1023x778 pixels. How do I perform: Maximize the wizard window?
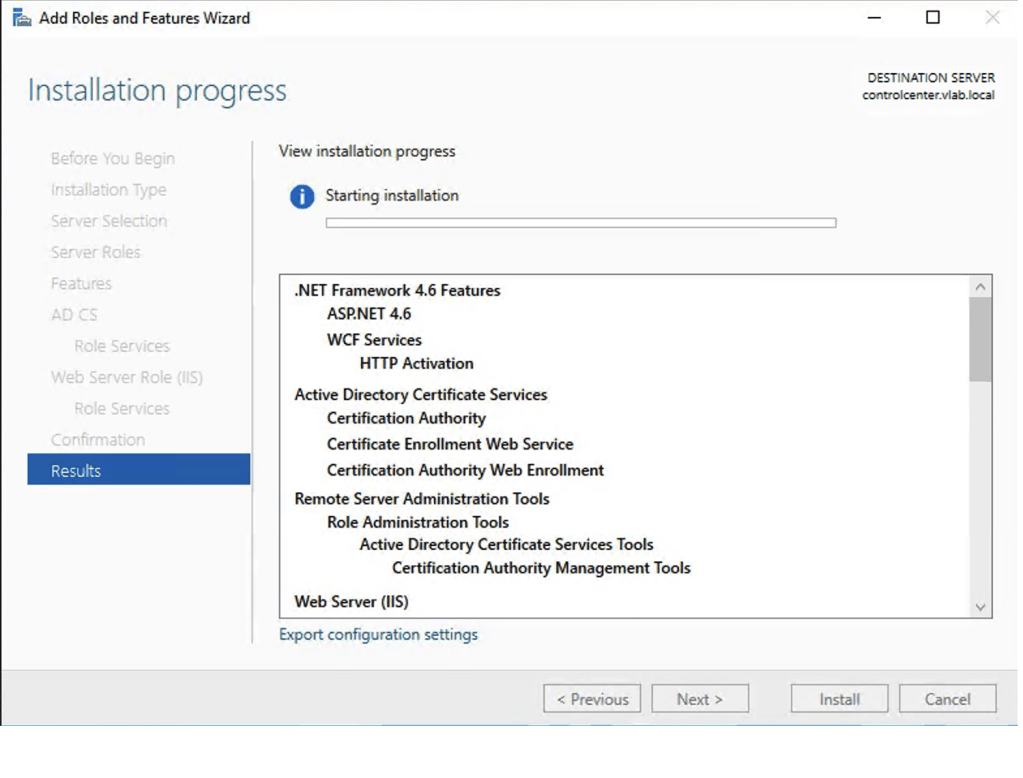pyautogui.click(x=933, y=18)
